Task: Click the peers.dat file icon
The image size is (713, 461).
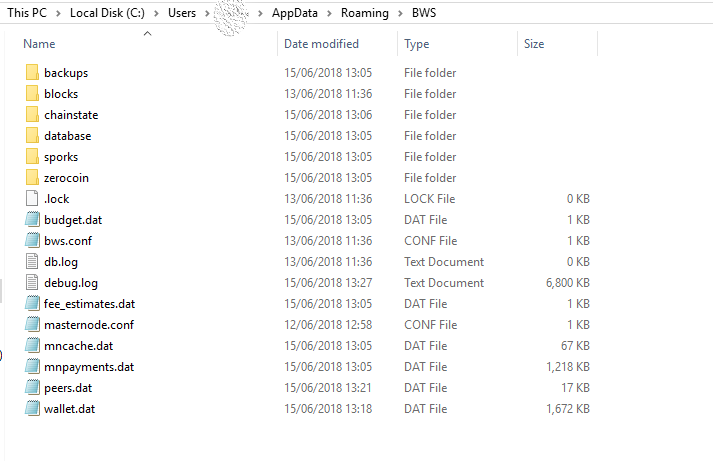Action: pos(32,387)
